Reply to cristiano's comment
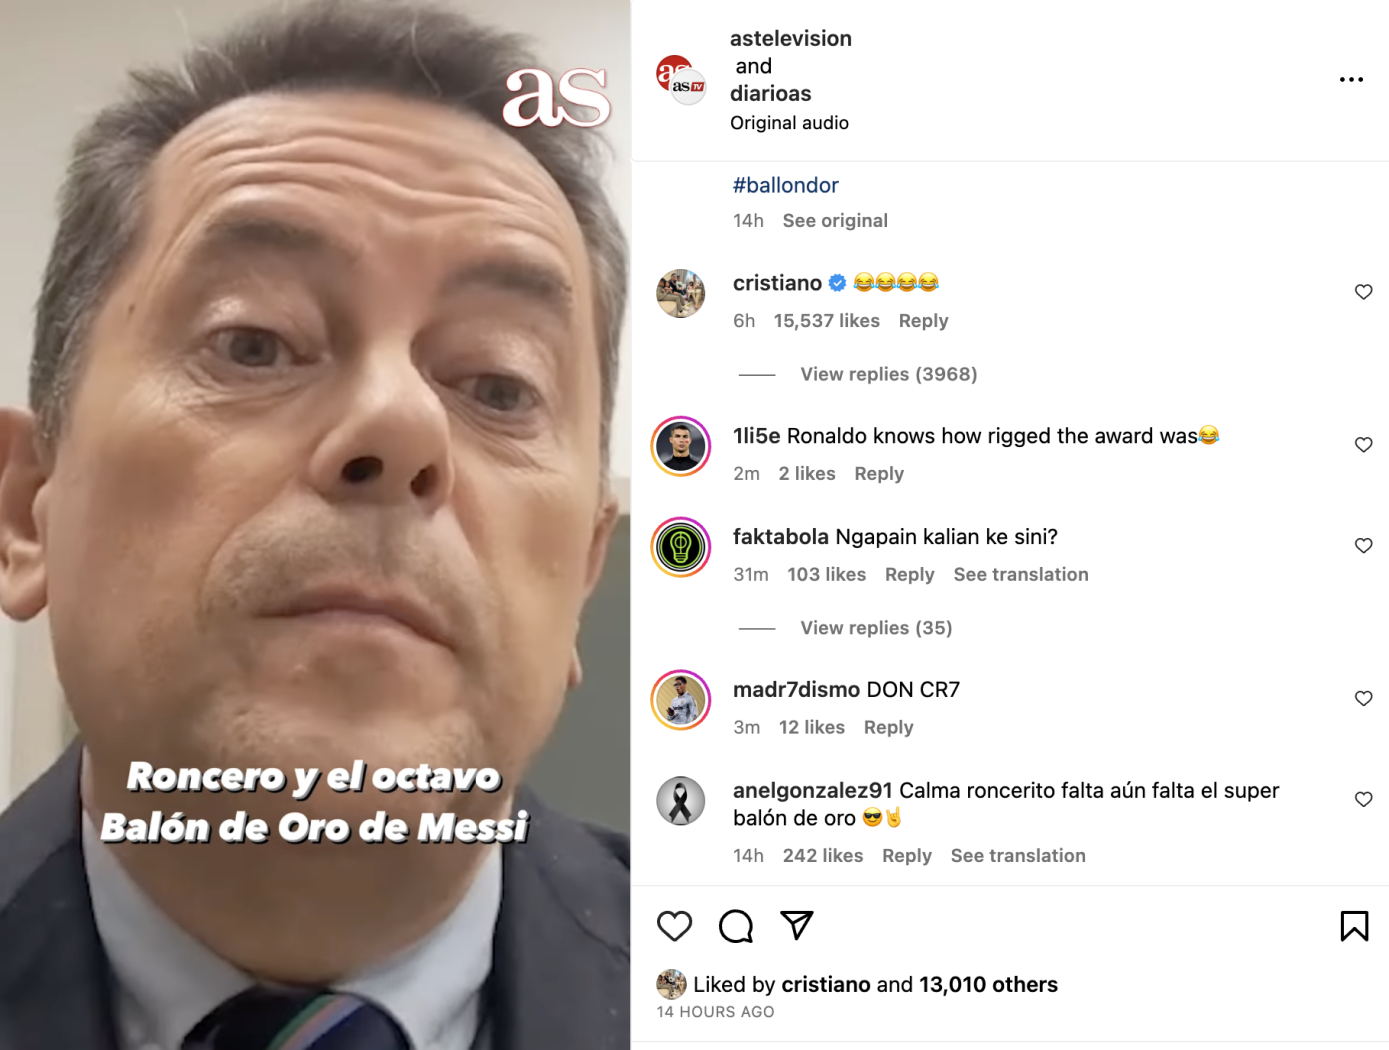The image size is (1389, 1050). (x=923, y=321)
